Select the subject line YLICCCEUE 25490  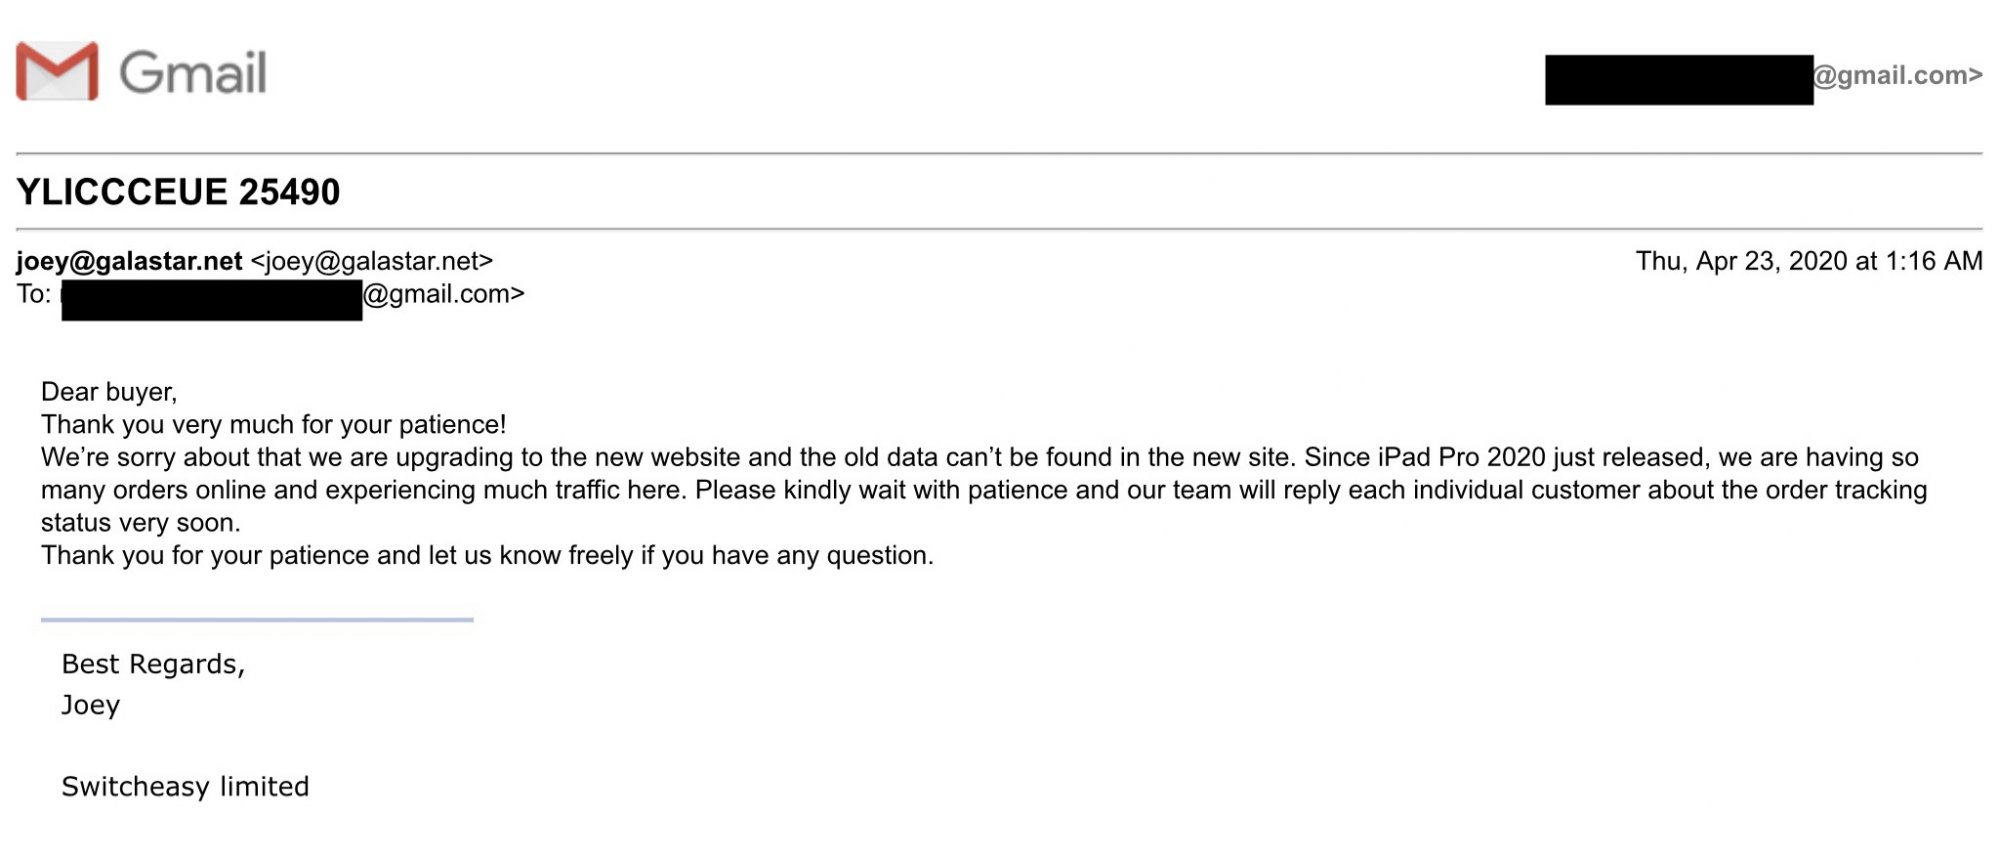coord(178,192)
